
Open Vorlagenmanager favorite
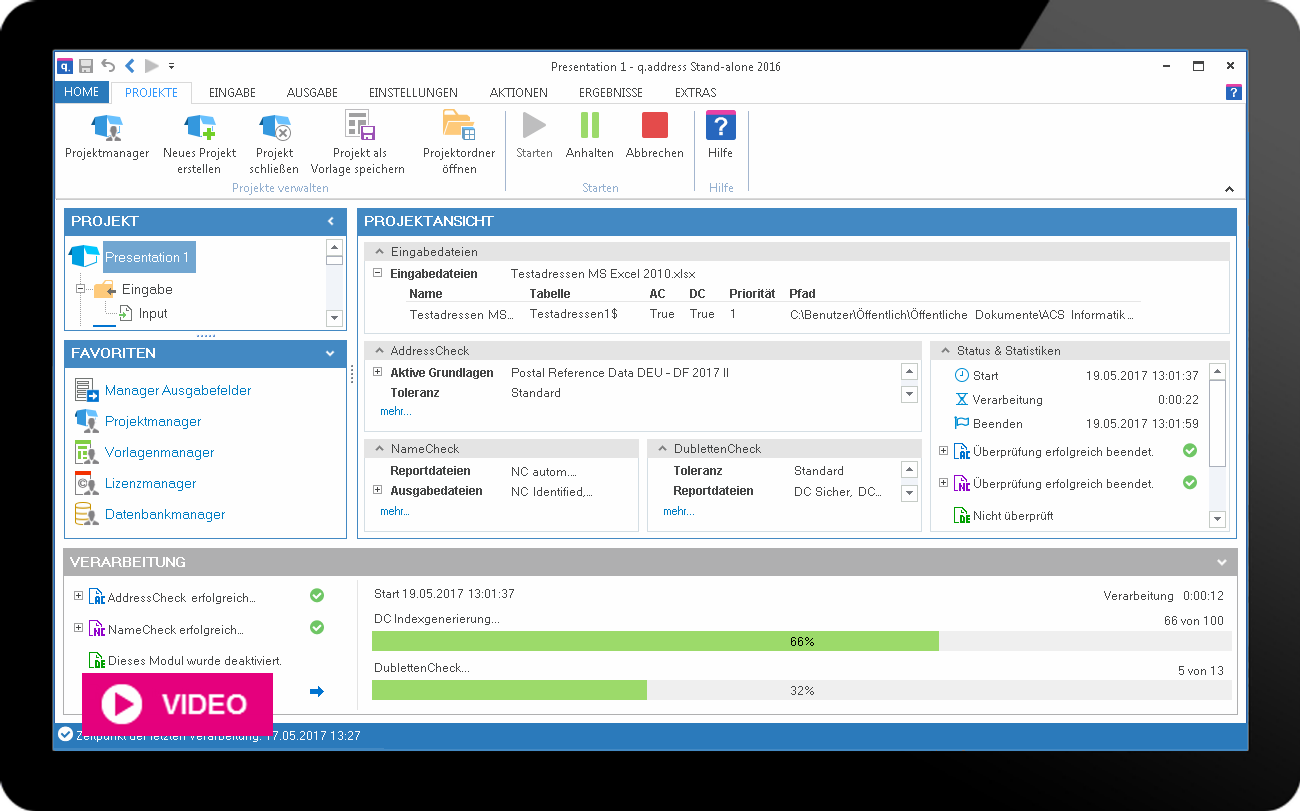159,452
